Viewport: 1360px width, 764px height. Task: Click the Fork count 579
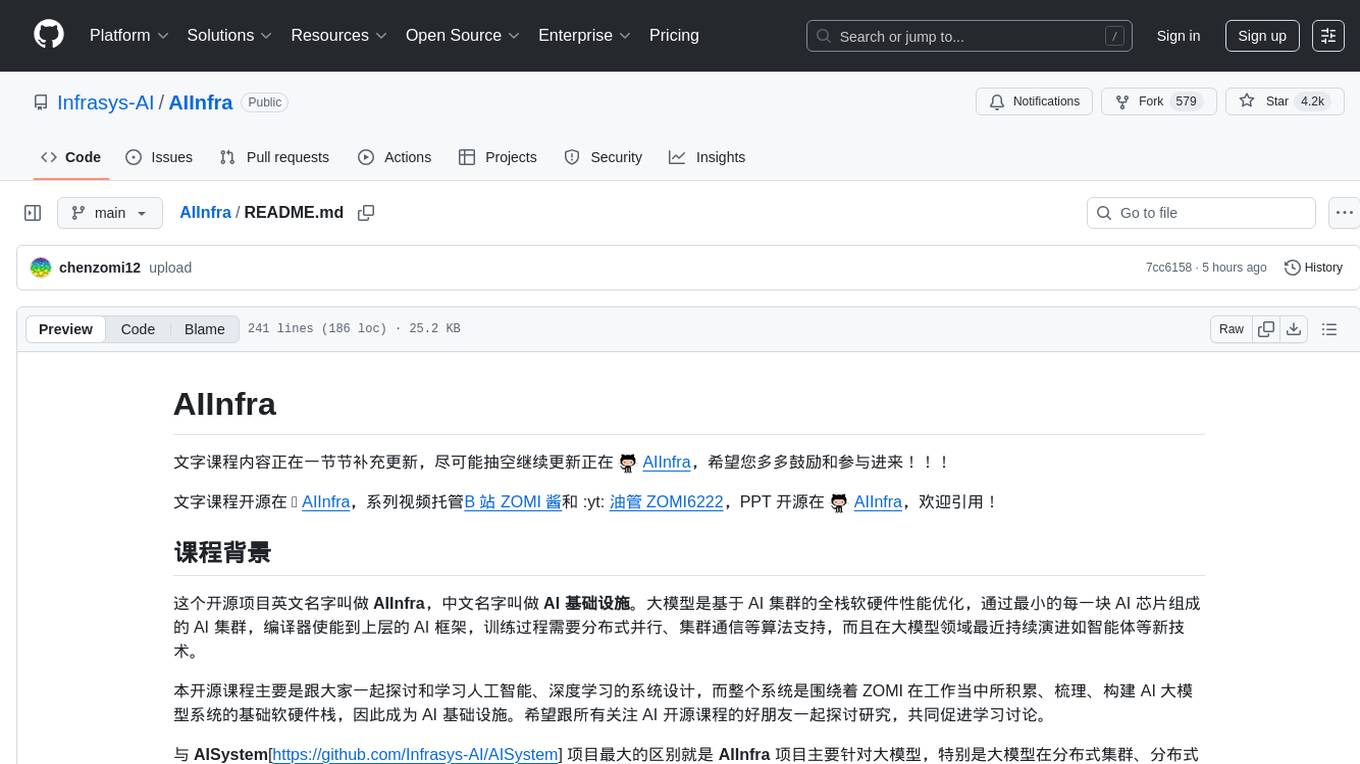pyautogui.click(x=1186, y=102)
